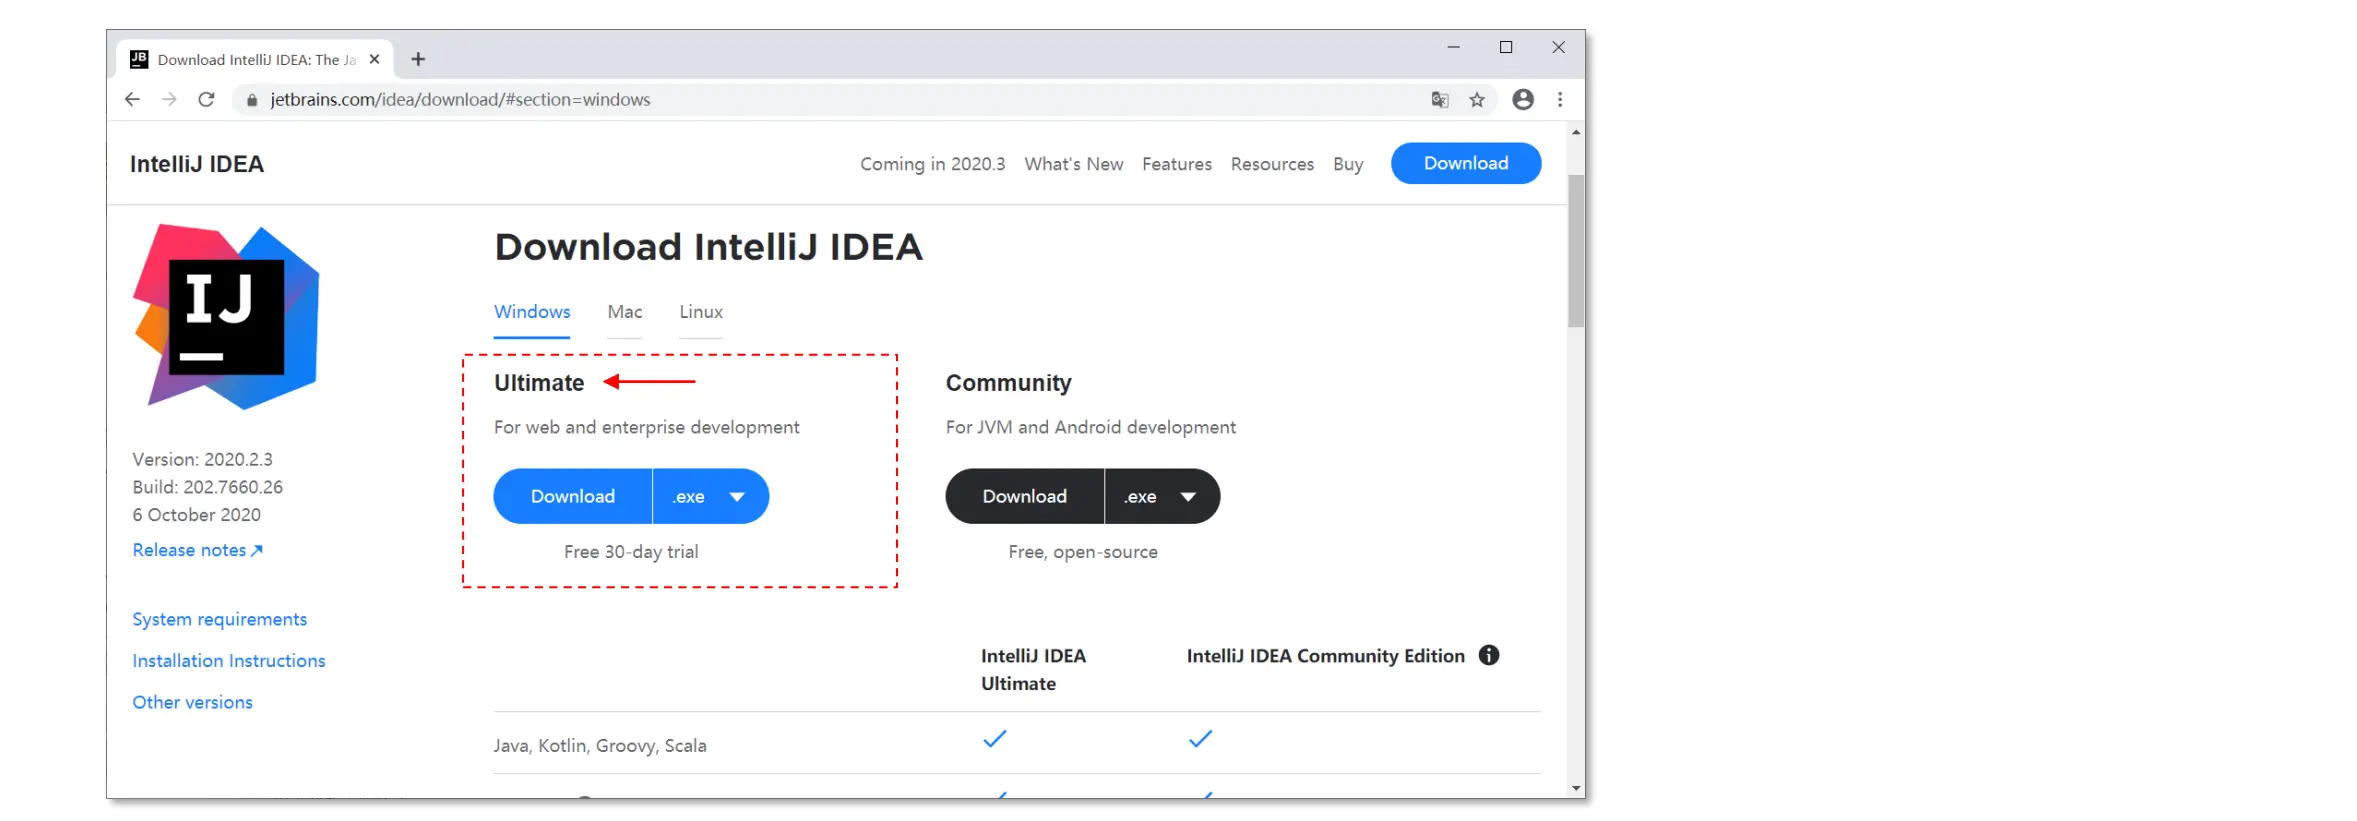Click the browser forward arrow
Image resolution: width=2357 pixels, height=821 pixels.
(x=169, y=99)
